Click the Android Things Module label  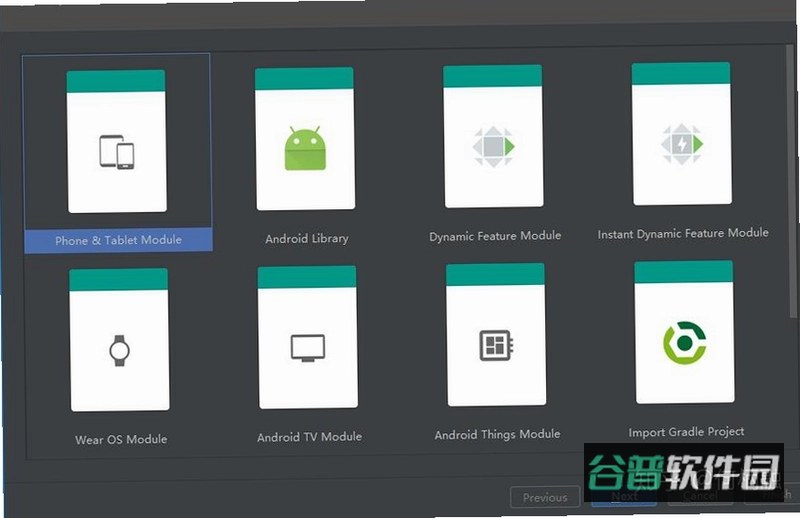(497, 434)
